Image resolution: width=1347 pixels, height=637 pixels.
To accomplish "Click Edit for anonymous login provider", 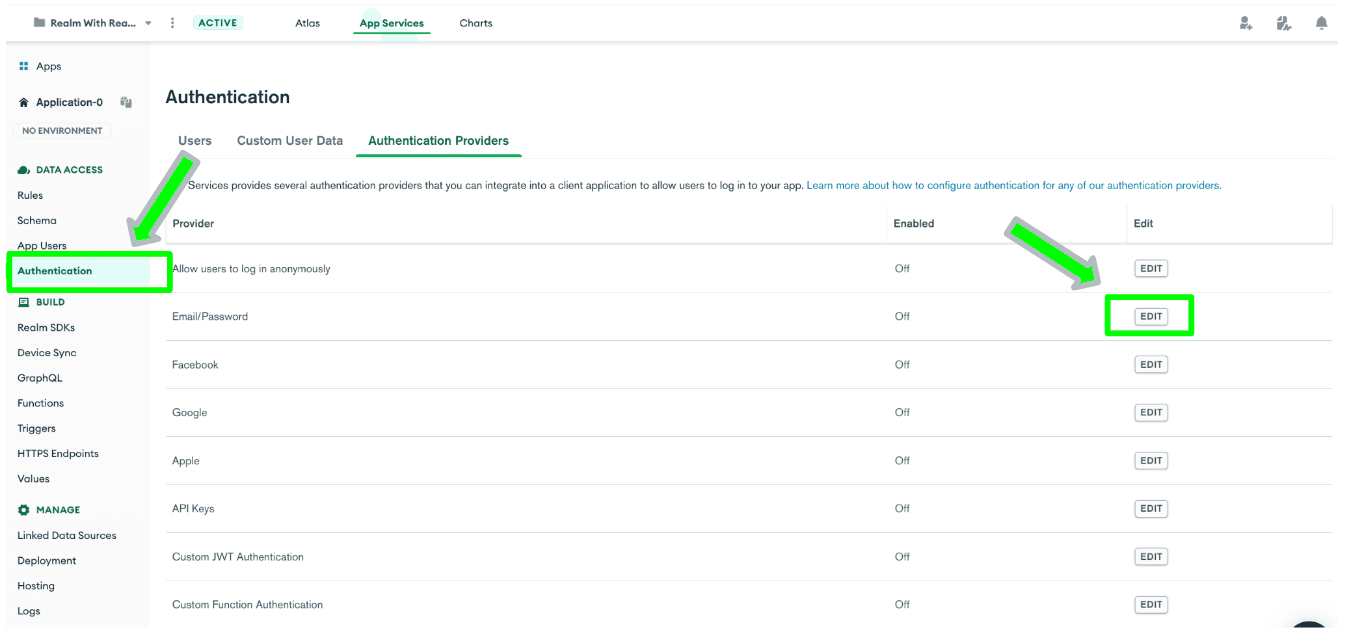I will pos(1151,269).
